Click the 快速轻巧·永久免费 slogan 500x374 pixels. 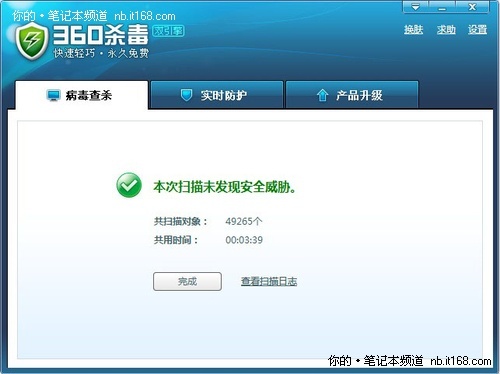point(101,53)
